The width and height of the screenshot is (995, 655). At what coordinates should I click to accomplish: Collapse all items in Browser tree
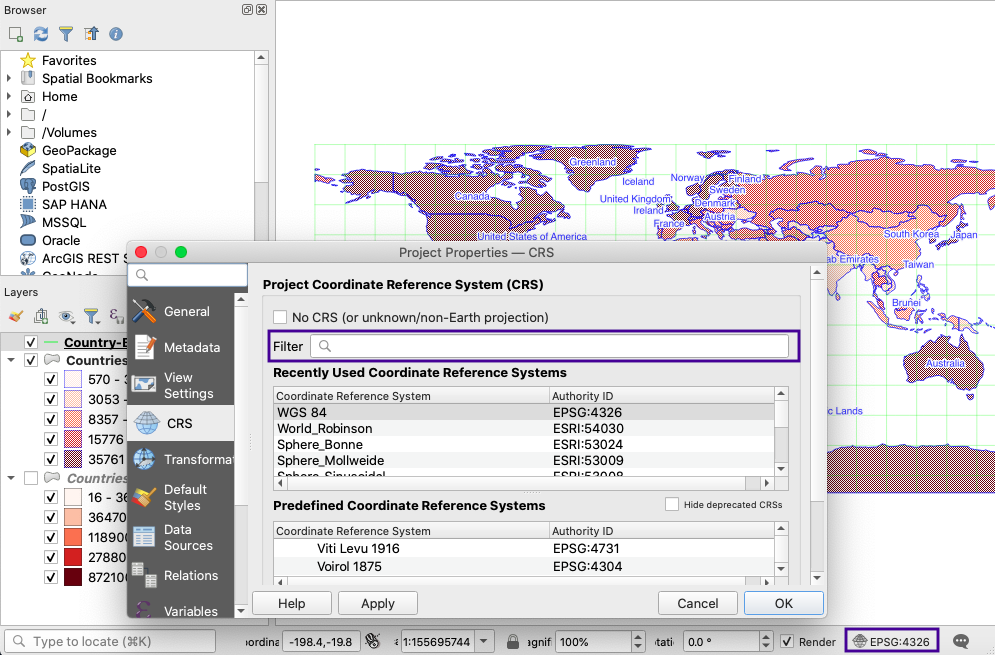click(90, 33)
